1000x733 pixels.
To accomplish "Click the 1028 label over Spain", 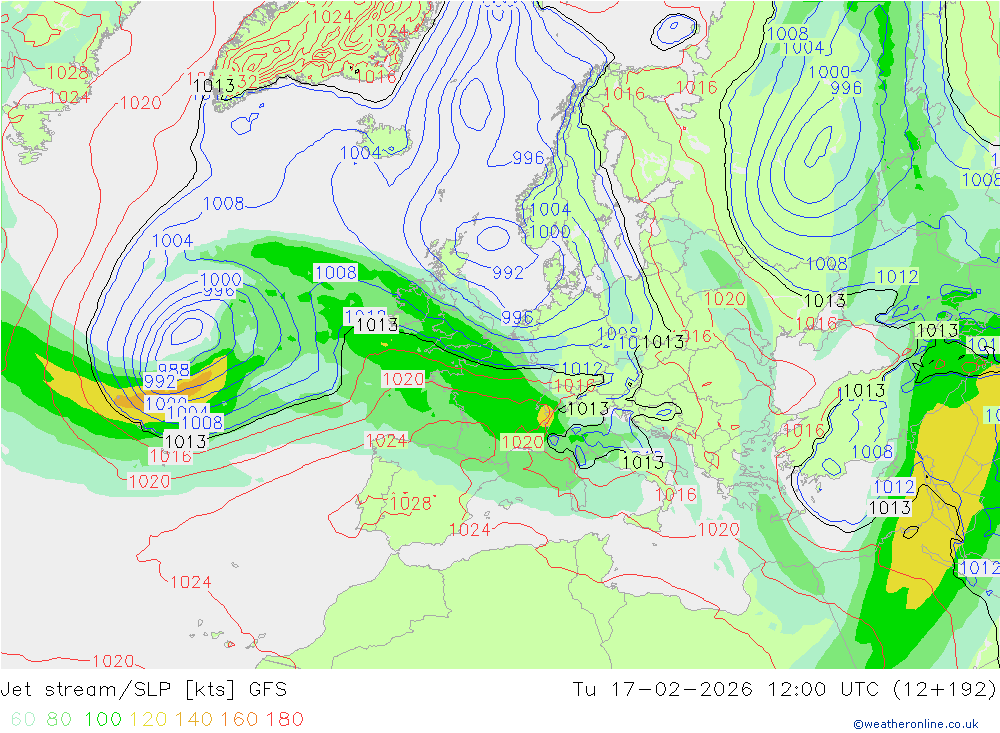I will click(411, 503).
